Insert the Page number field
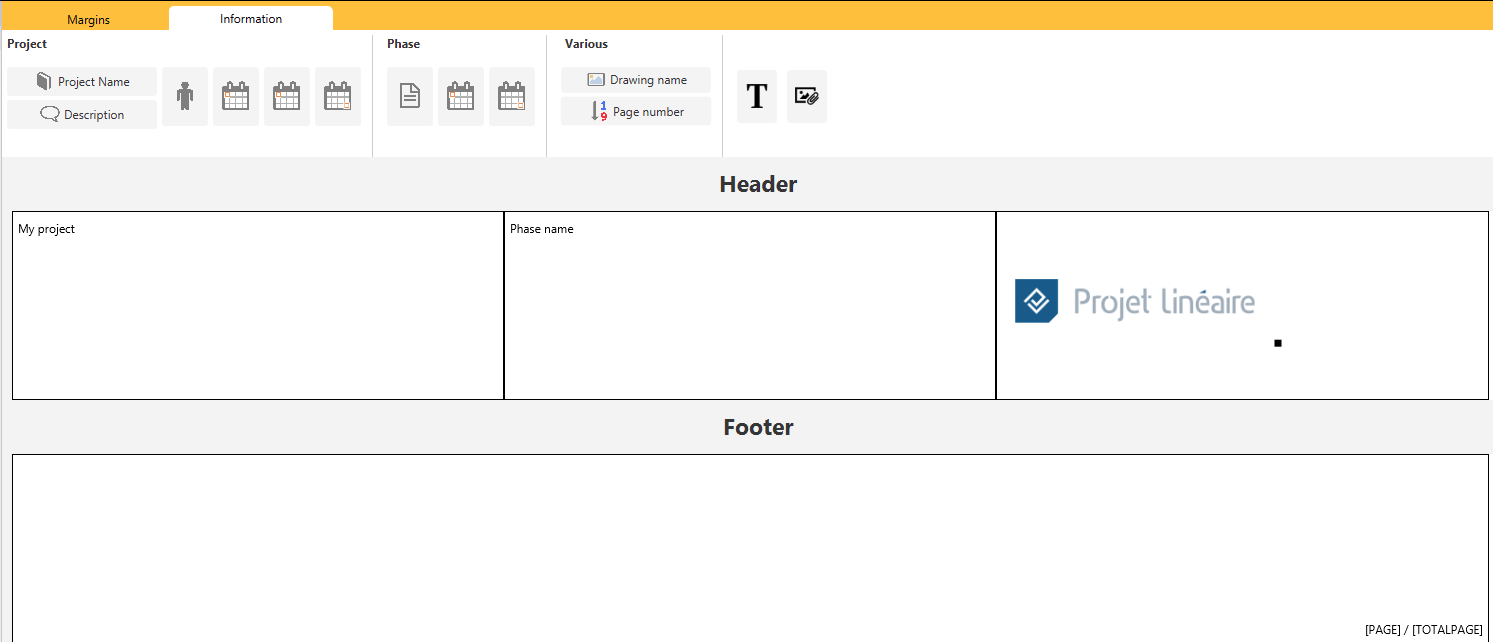The width and height of the screenshot is (1493, 642). click(636, 112)
